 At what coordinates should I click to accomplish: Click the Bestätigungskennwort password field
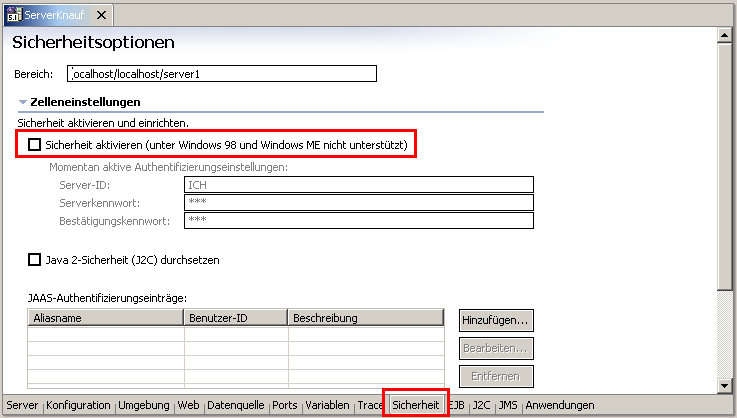tap(359, 221)
